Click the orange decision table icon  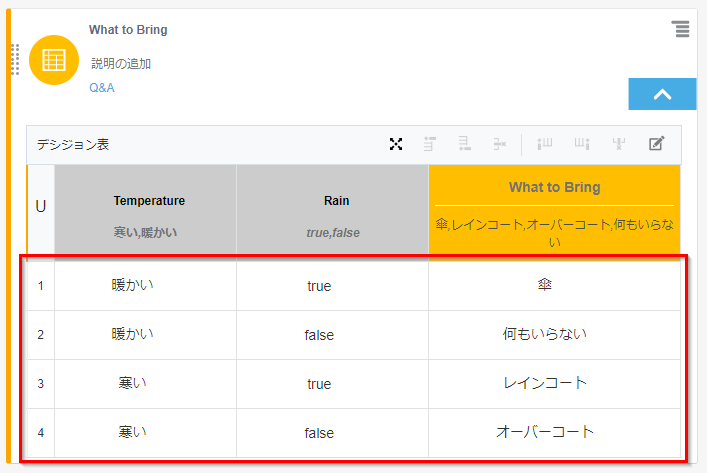(x=54, y=60)
